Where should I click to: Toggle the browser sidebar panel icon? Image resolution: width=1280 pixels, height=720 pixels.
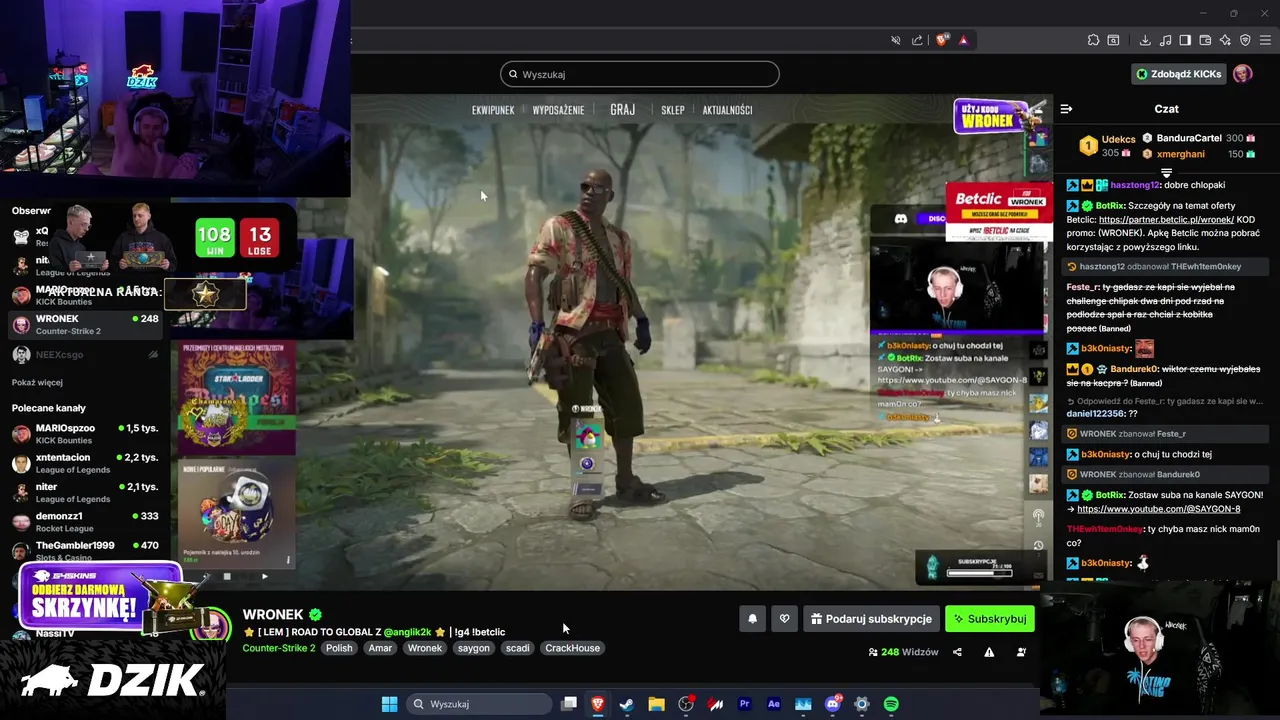[1185, 40]
